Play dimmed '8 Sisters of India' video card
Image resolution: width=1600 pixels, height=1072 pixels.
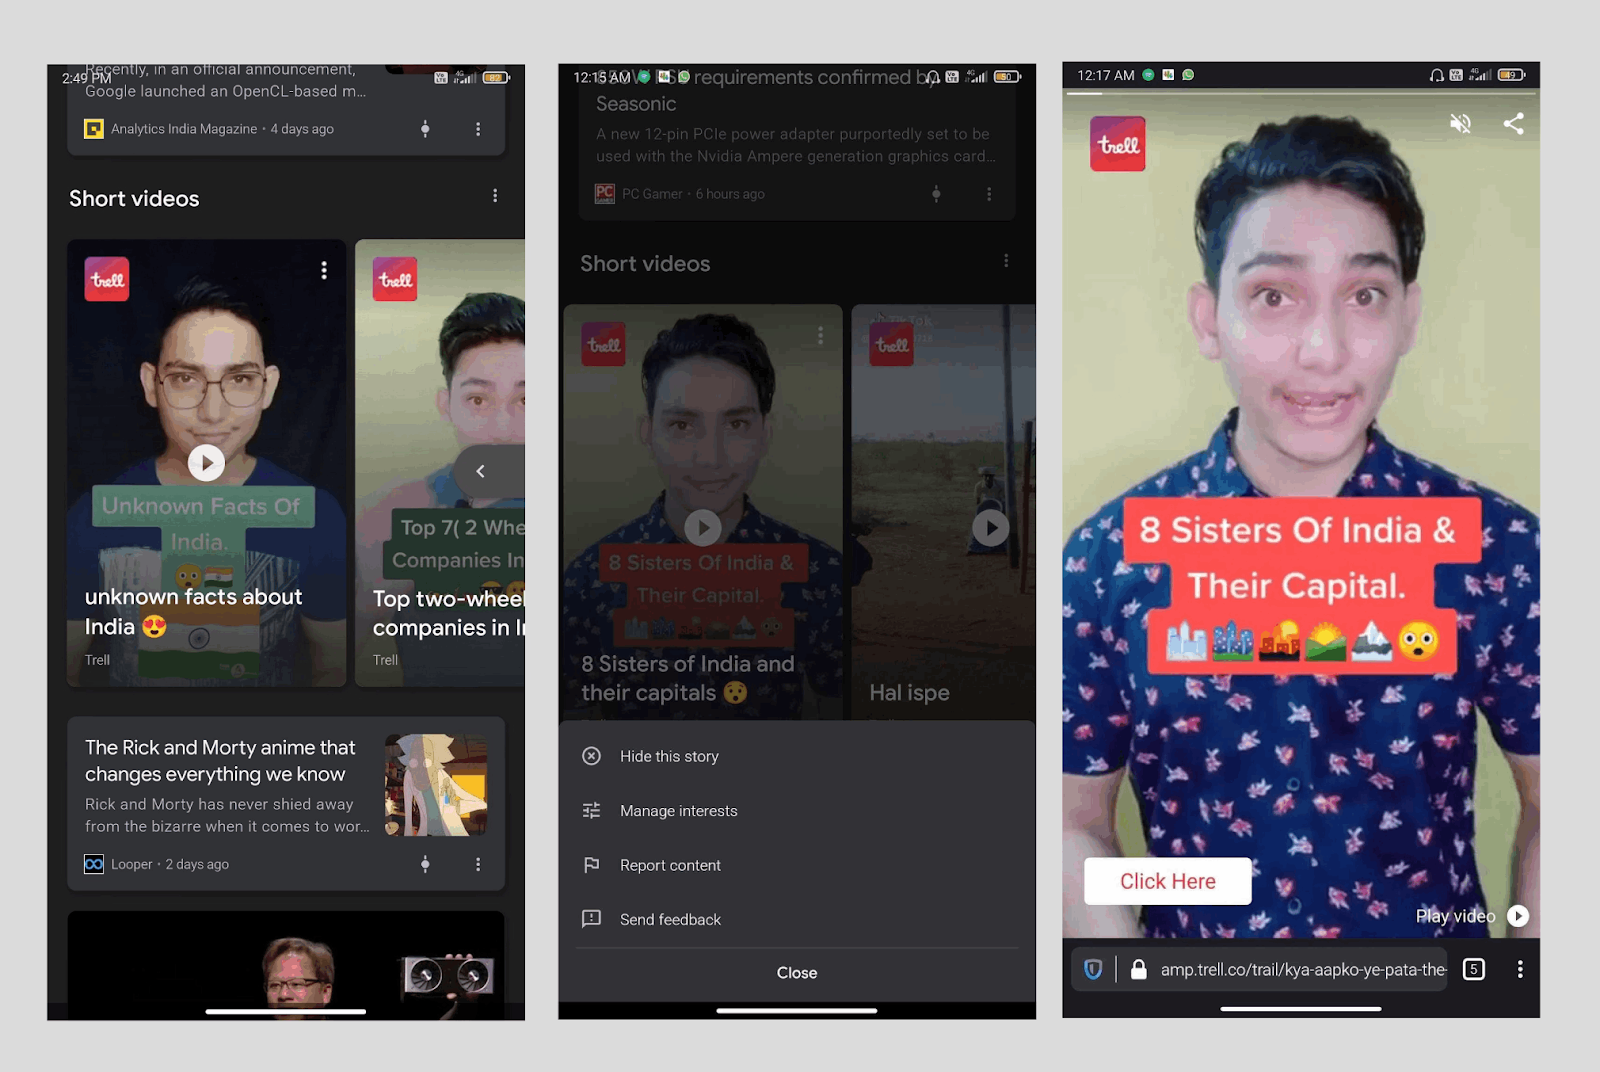pos(703,528)
